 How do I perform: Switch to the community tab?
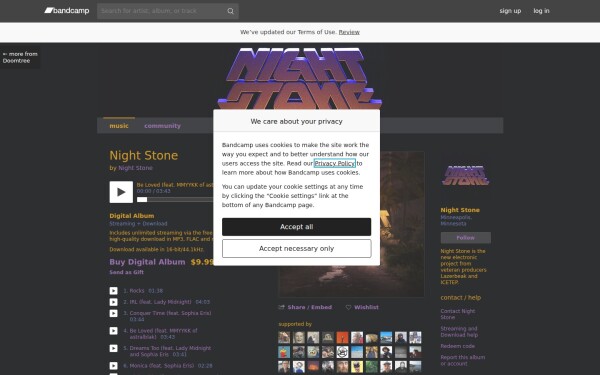[162, 126]
